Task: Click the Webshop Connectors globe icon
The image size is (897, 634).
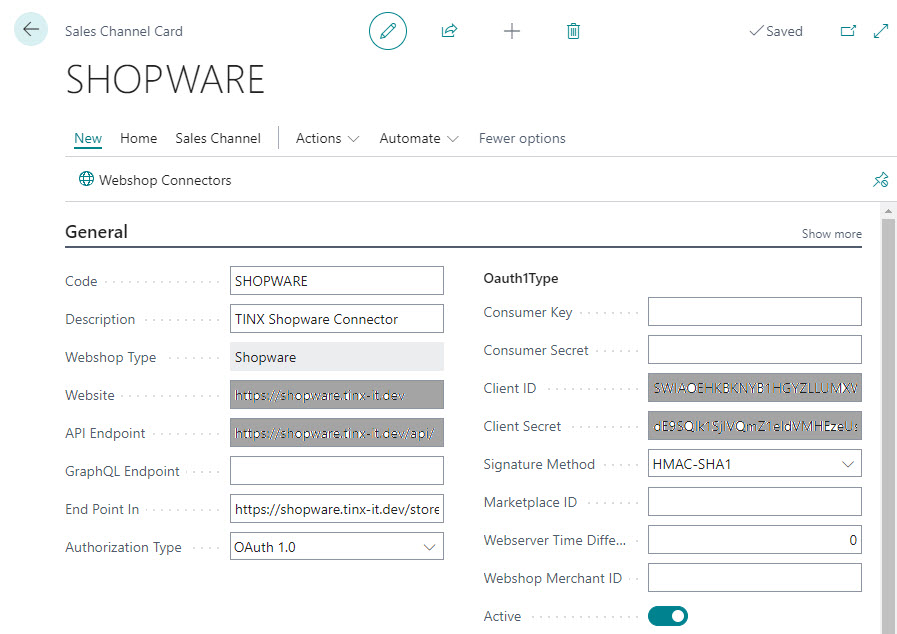Action: (x=86, y=179)
